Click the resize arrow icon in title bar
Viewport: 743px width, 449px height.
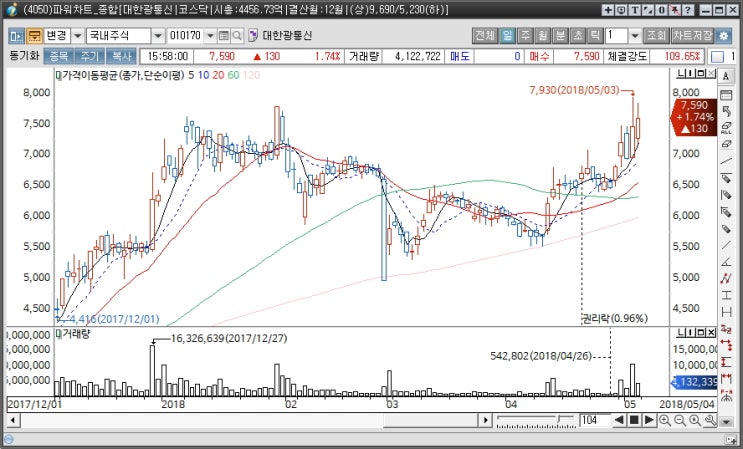tap(648, 10)
